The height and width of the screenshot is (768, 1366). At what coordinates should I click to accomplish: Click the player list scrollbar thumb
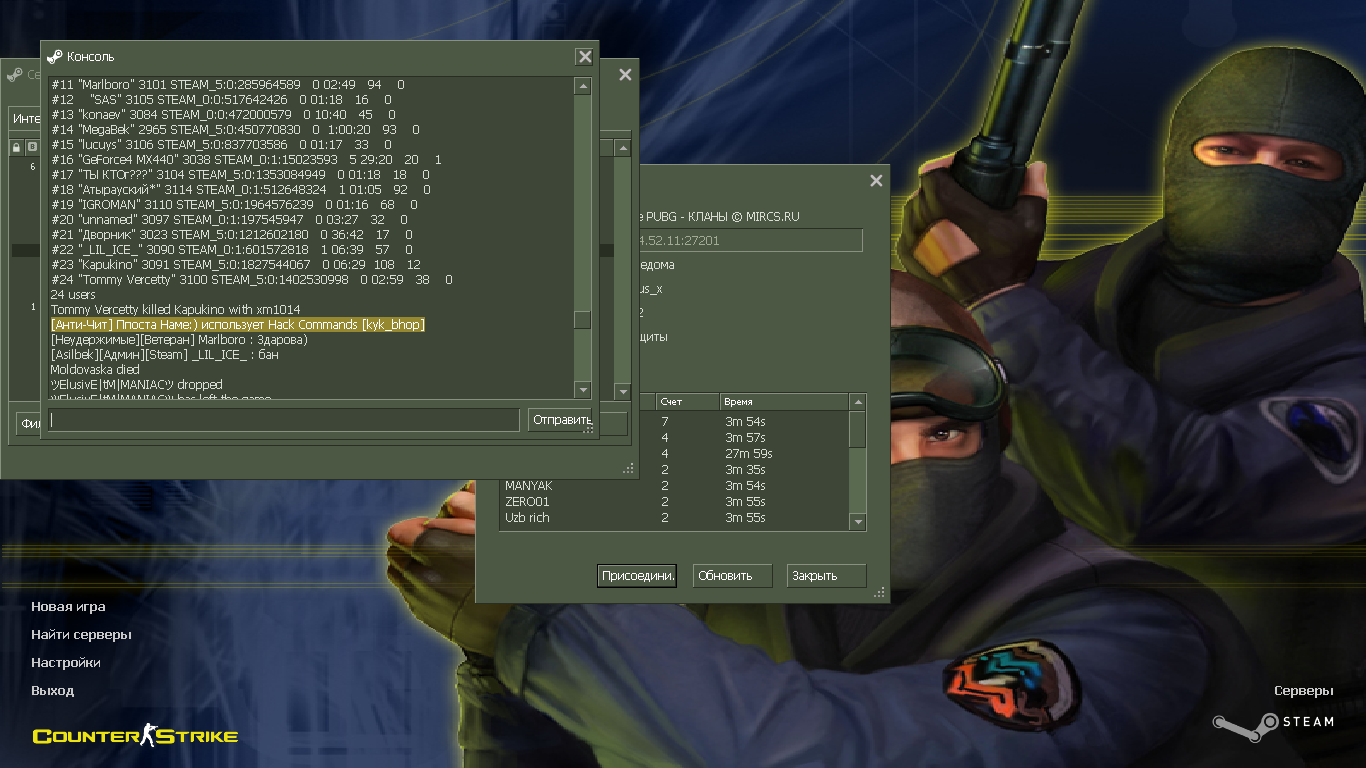[x=857, y=429]
